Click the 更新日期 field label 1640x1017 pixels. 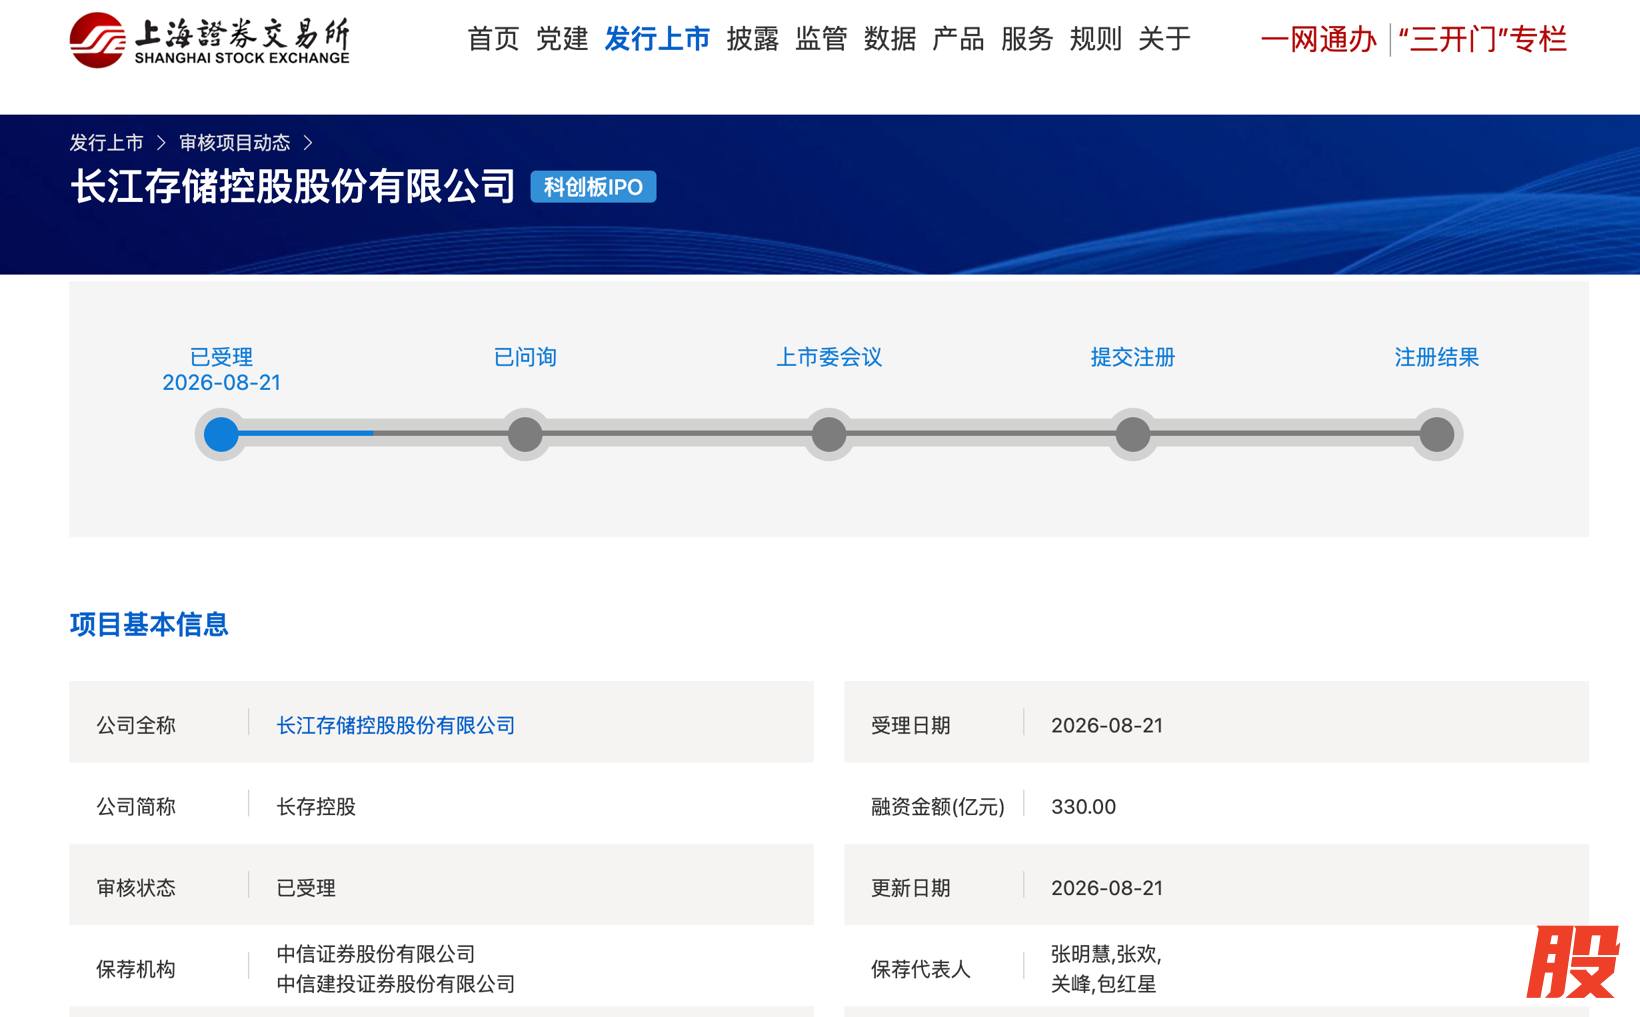911,888
